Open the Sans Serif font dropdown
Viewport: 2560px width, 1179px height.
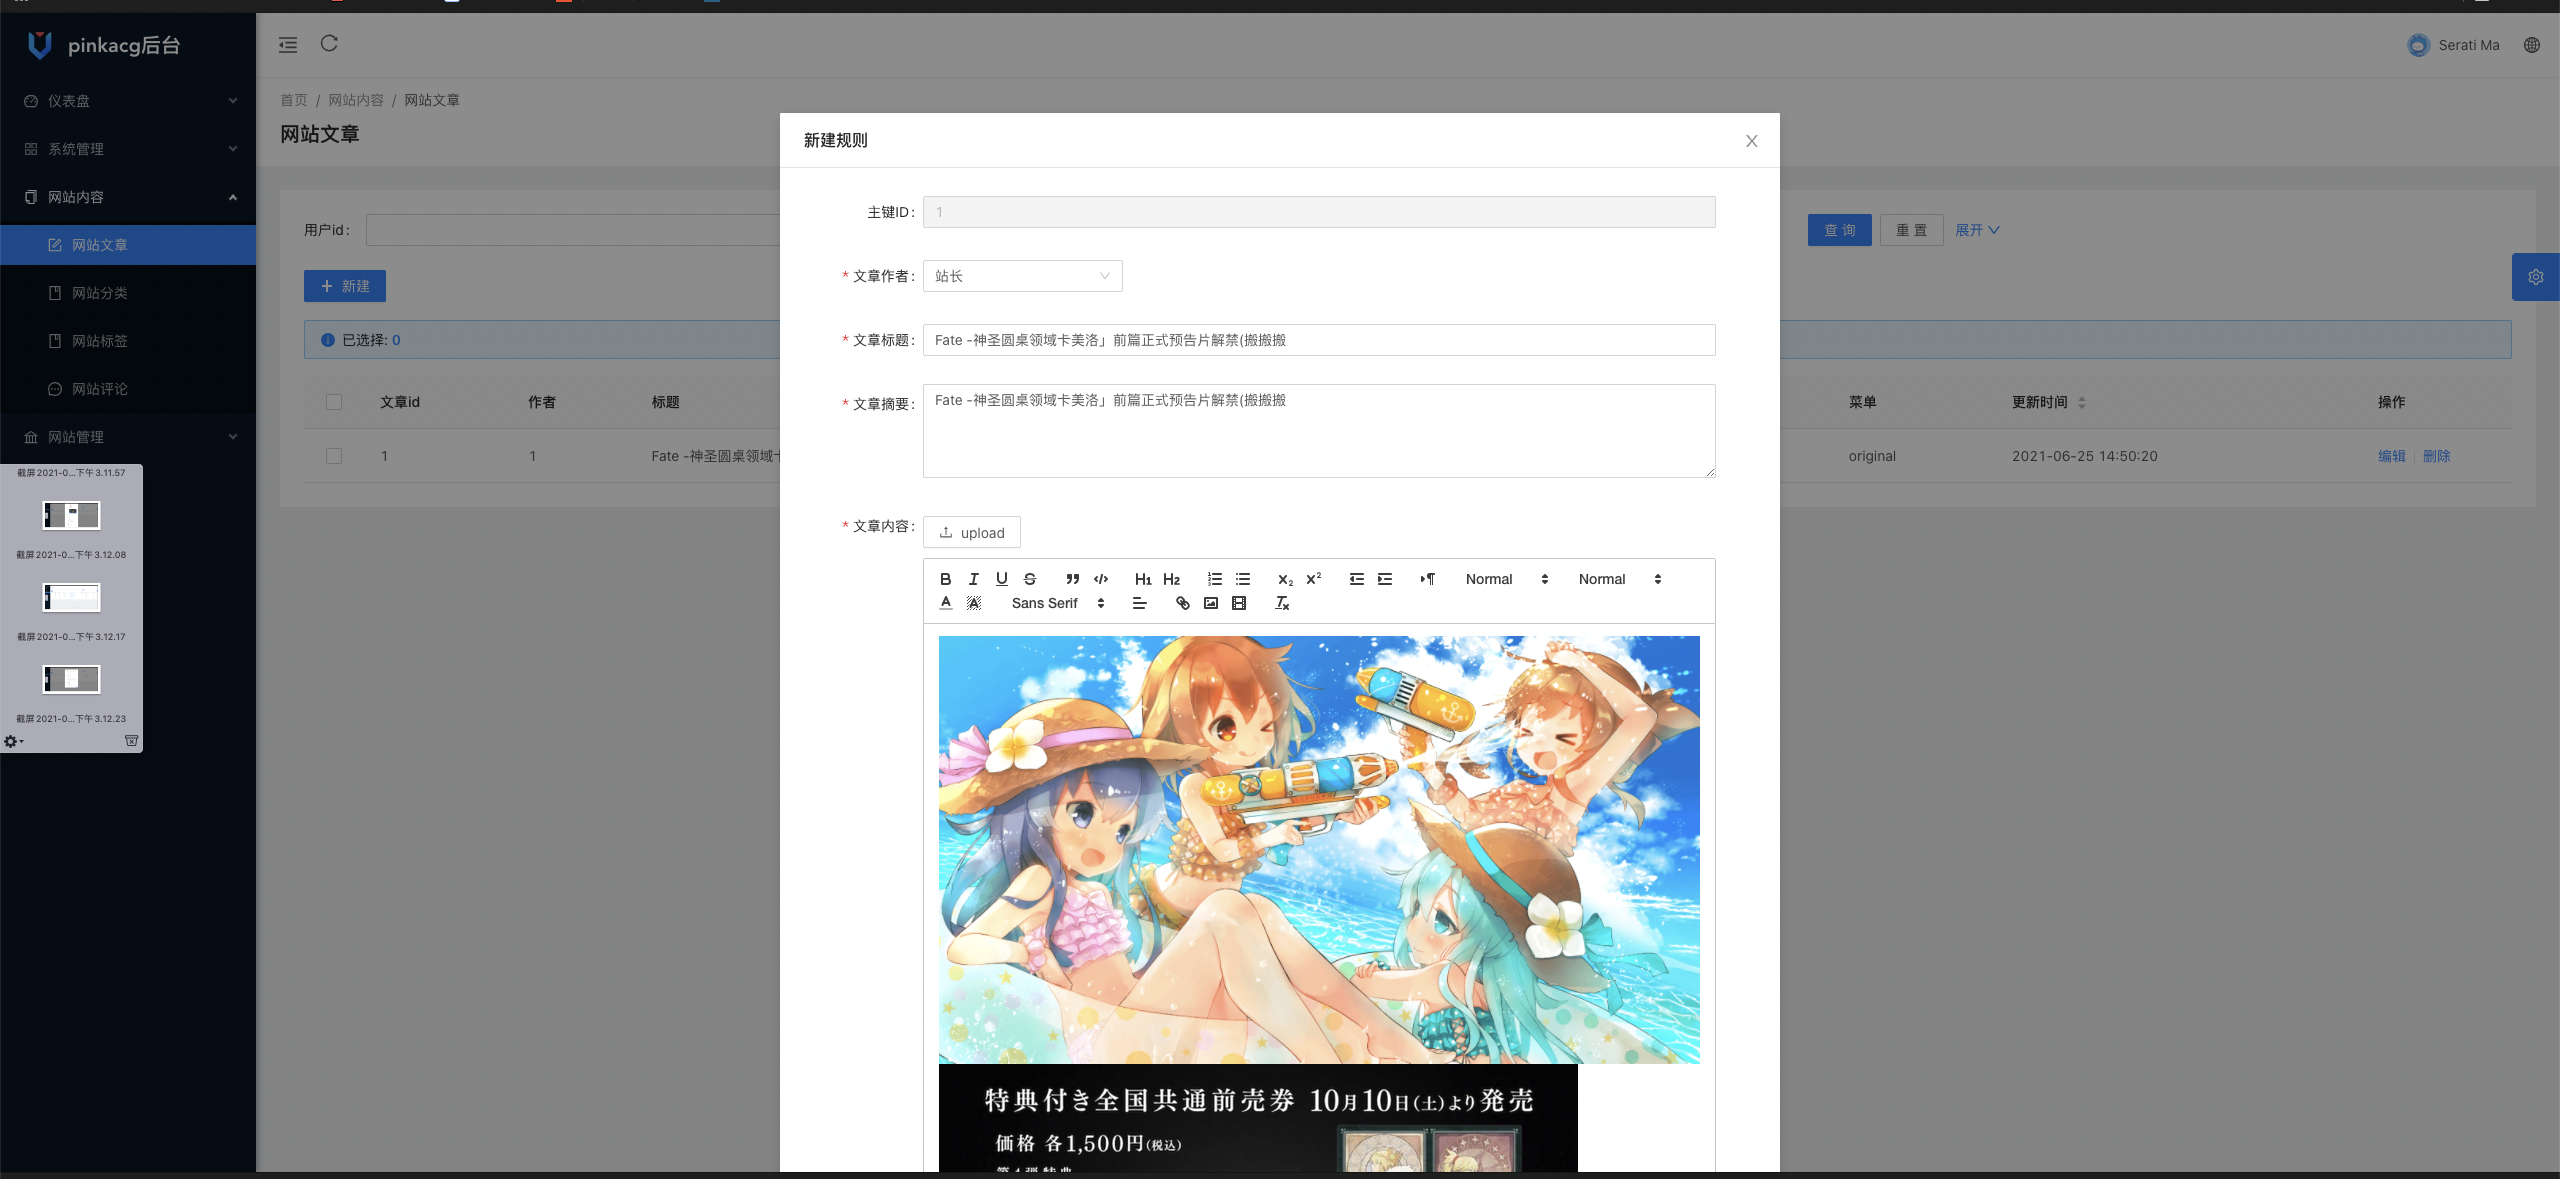1057,603
